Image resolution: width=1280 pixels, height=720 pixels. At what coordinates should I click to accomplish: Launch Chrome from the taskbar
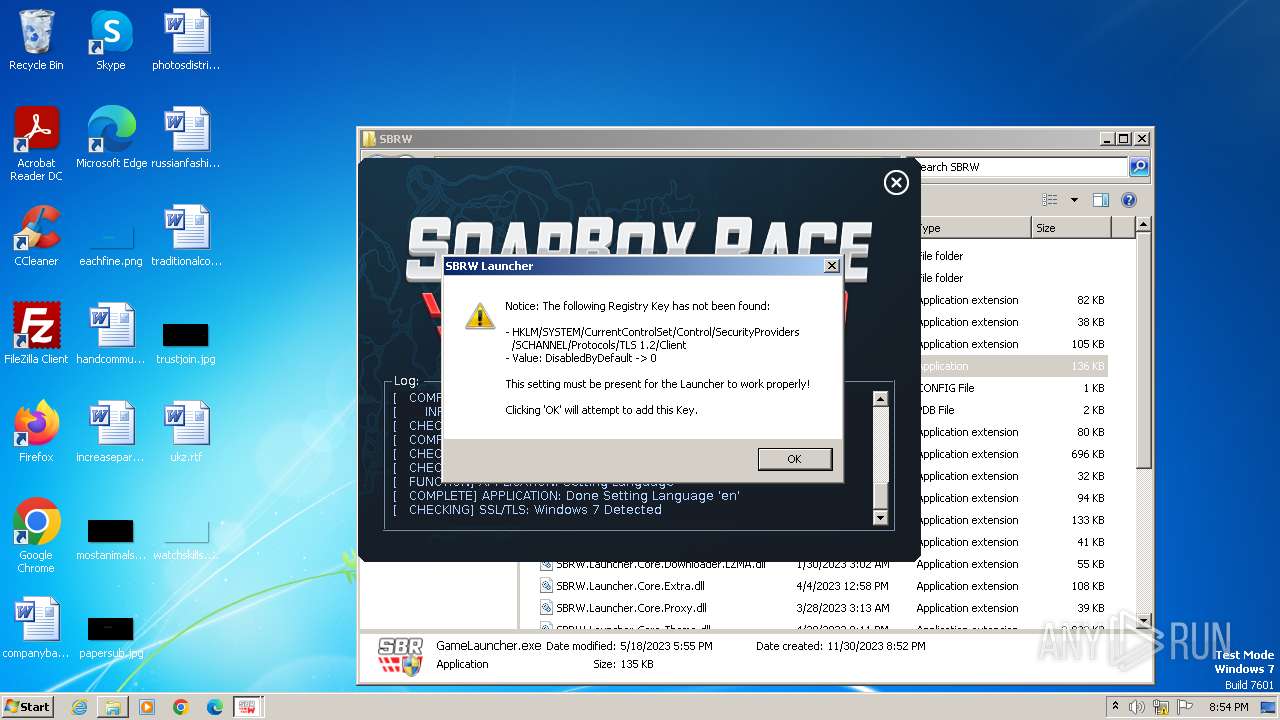click(181, 706)
